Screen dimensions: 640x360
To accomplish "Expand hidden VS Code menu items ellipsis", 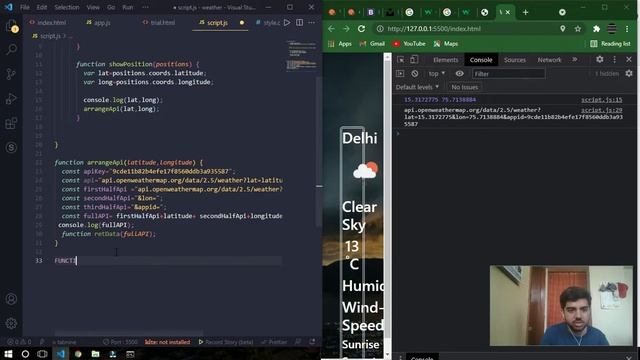I will point(145,7).
